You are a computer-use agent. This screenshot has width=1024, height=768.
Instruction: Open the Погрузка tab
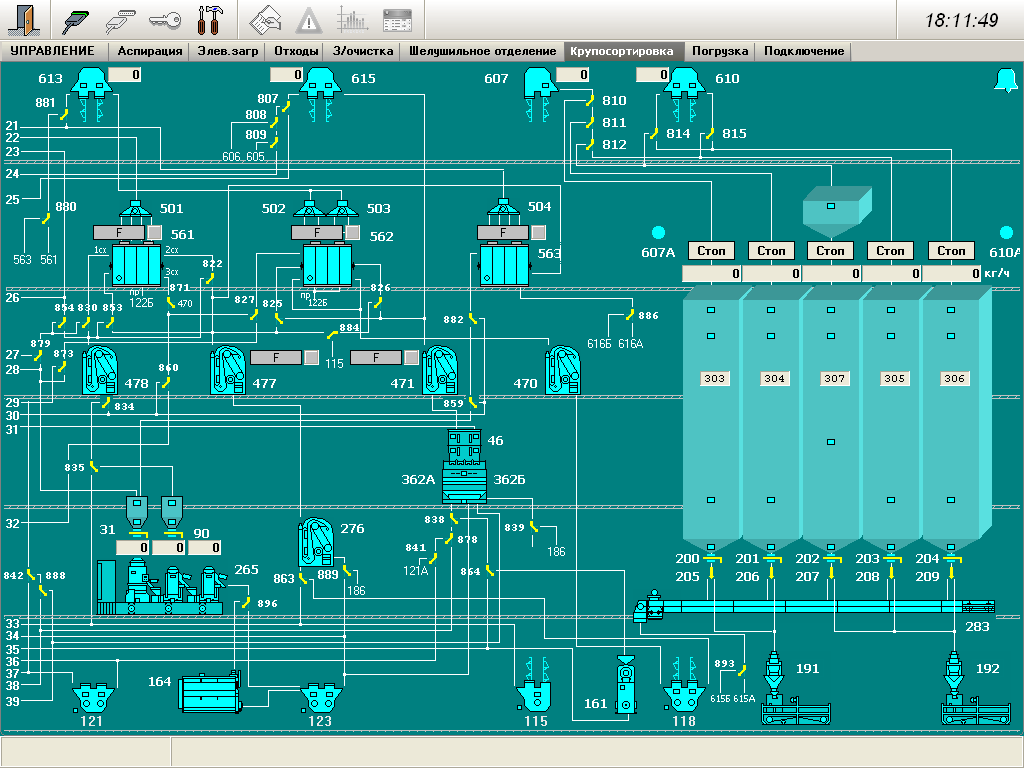(x=720, y=51)
